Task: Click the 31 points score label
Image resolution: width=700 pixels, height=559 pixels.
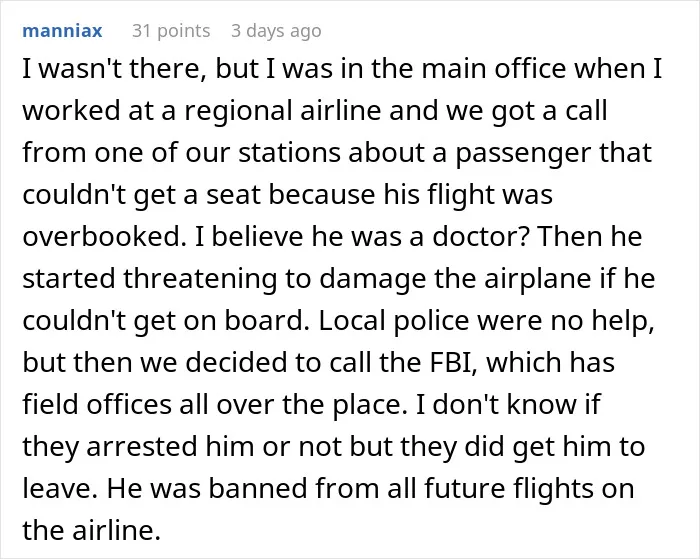Action: point(171,31)
